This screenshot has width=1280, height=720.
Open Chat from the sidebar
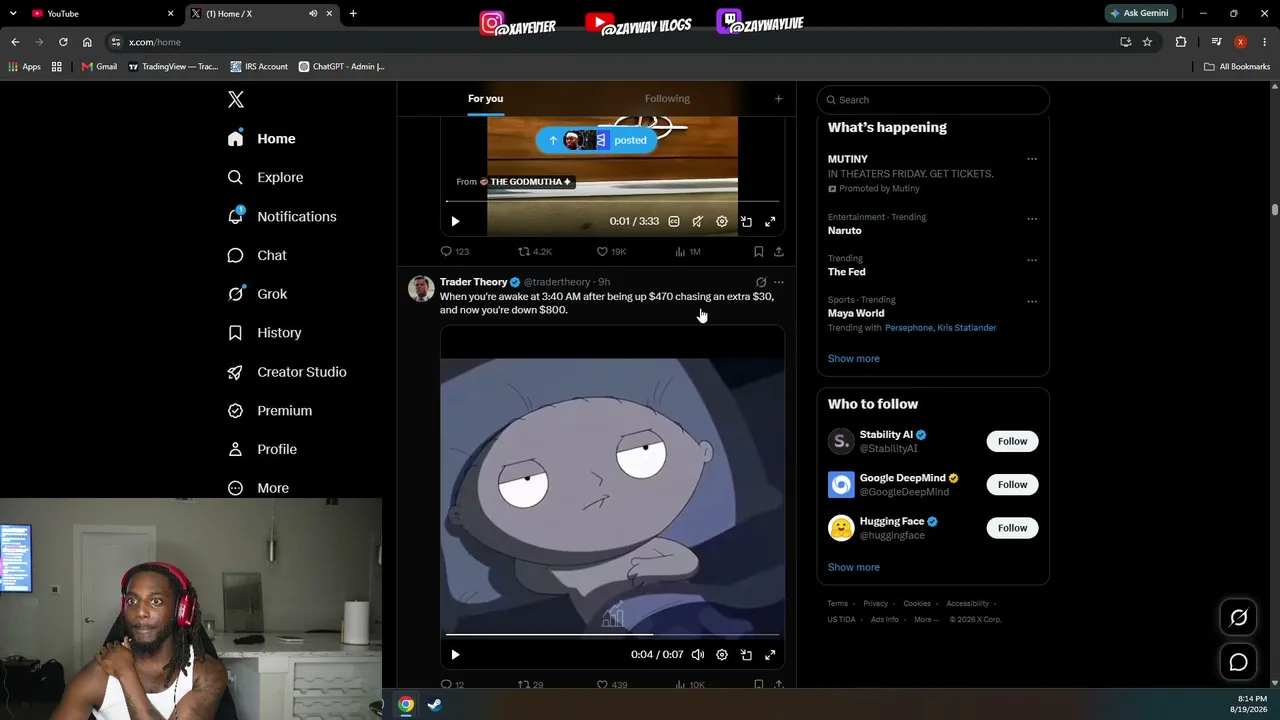point(257,255)
